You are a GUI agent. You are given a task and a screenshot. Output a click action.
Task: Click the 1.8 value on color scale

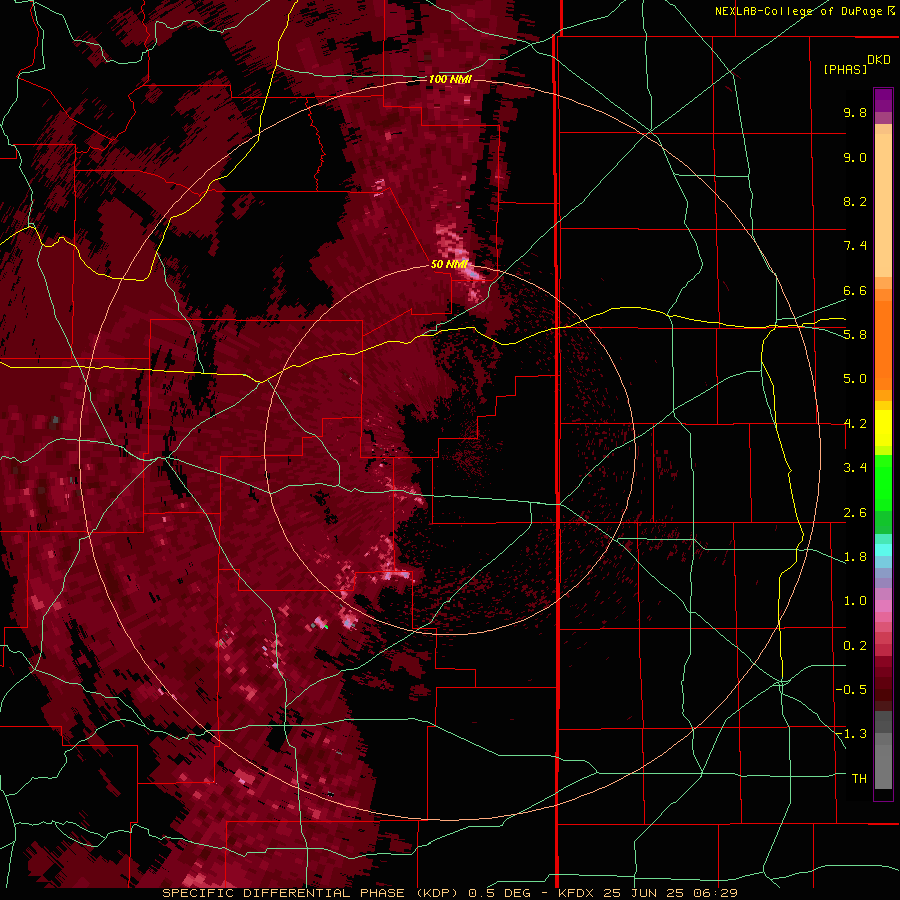pos(855,557)
